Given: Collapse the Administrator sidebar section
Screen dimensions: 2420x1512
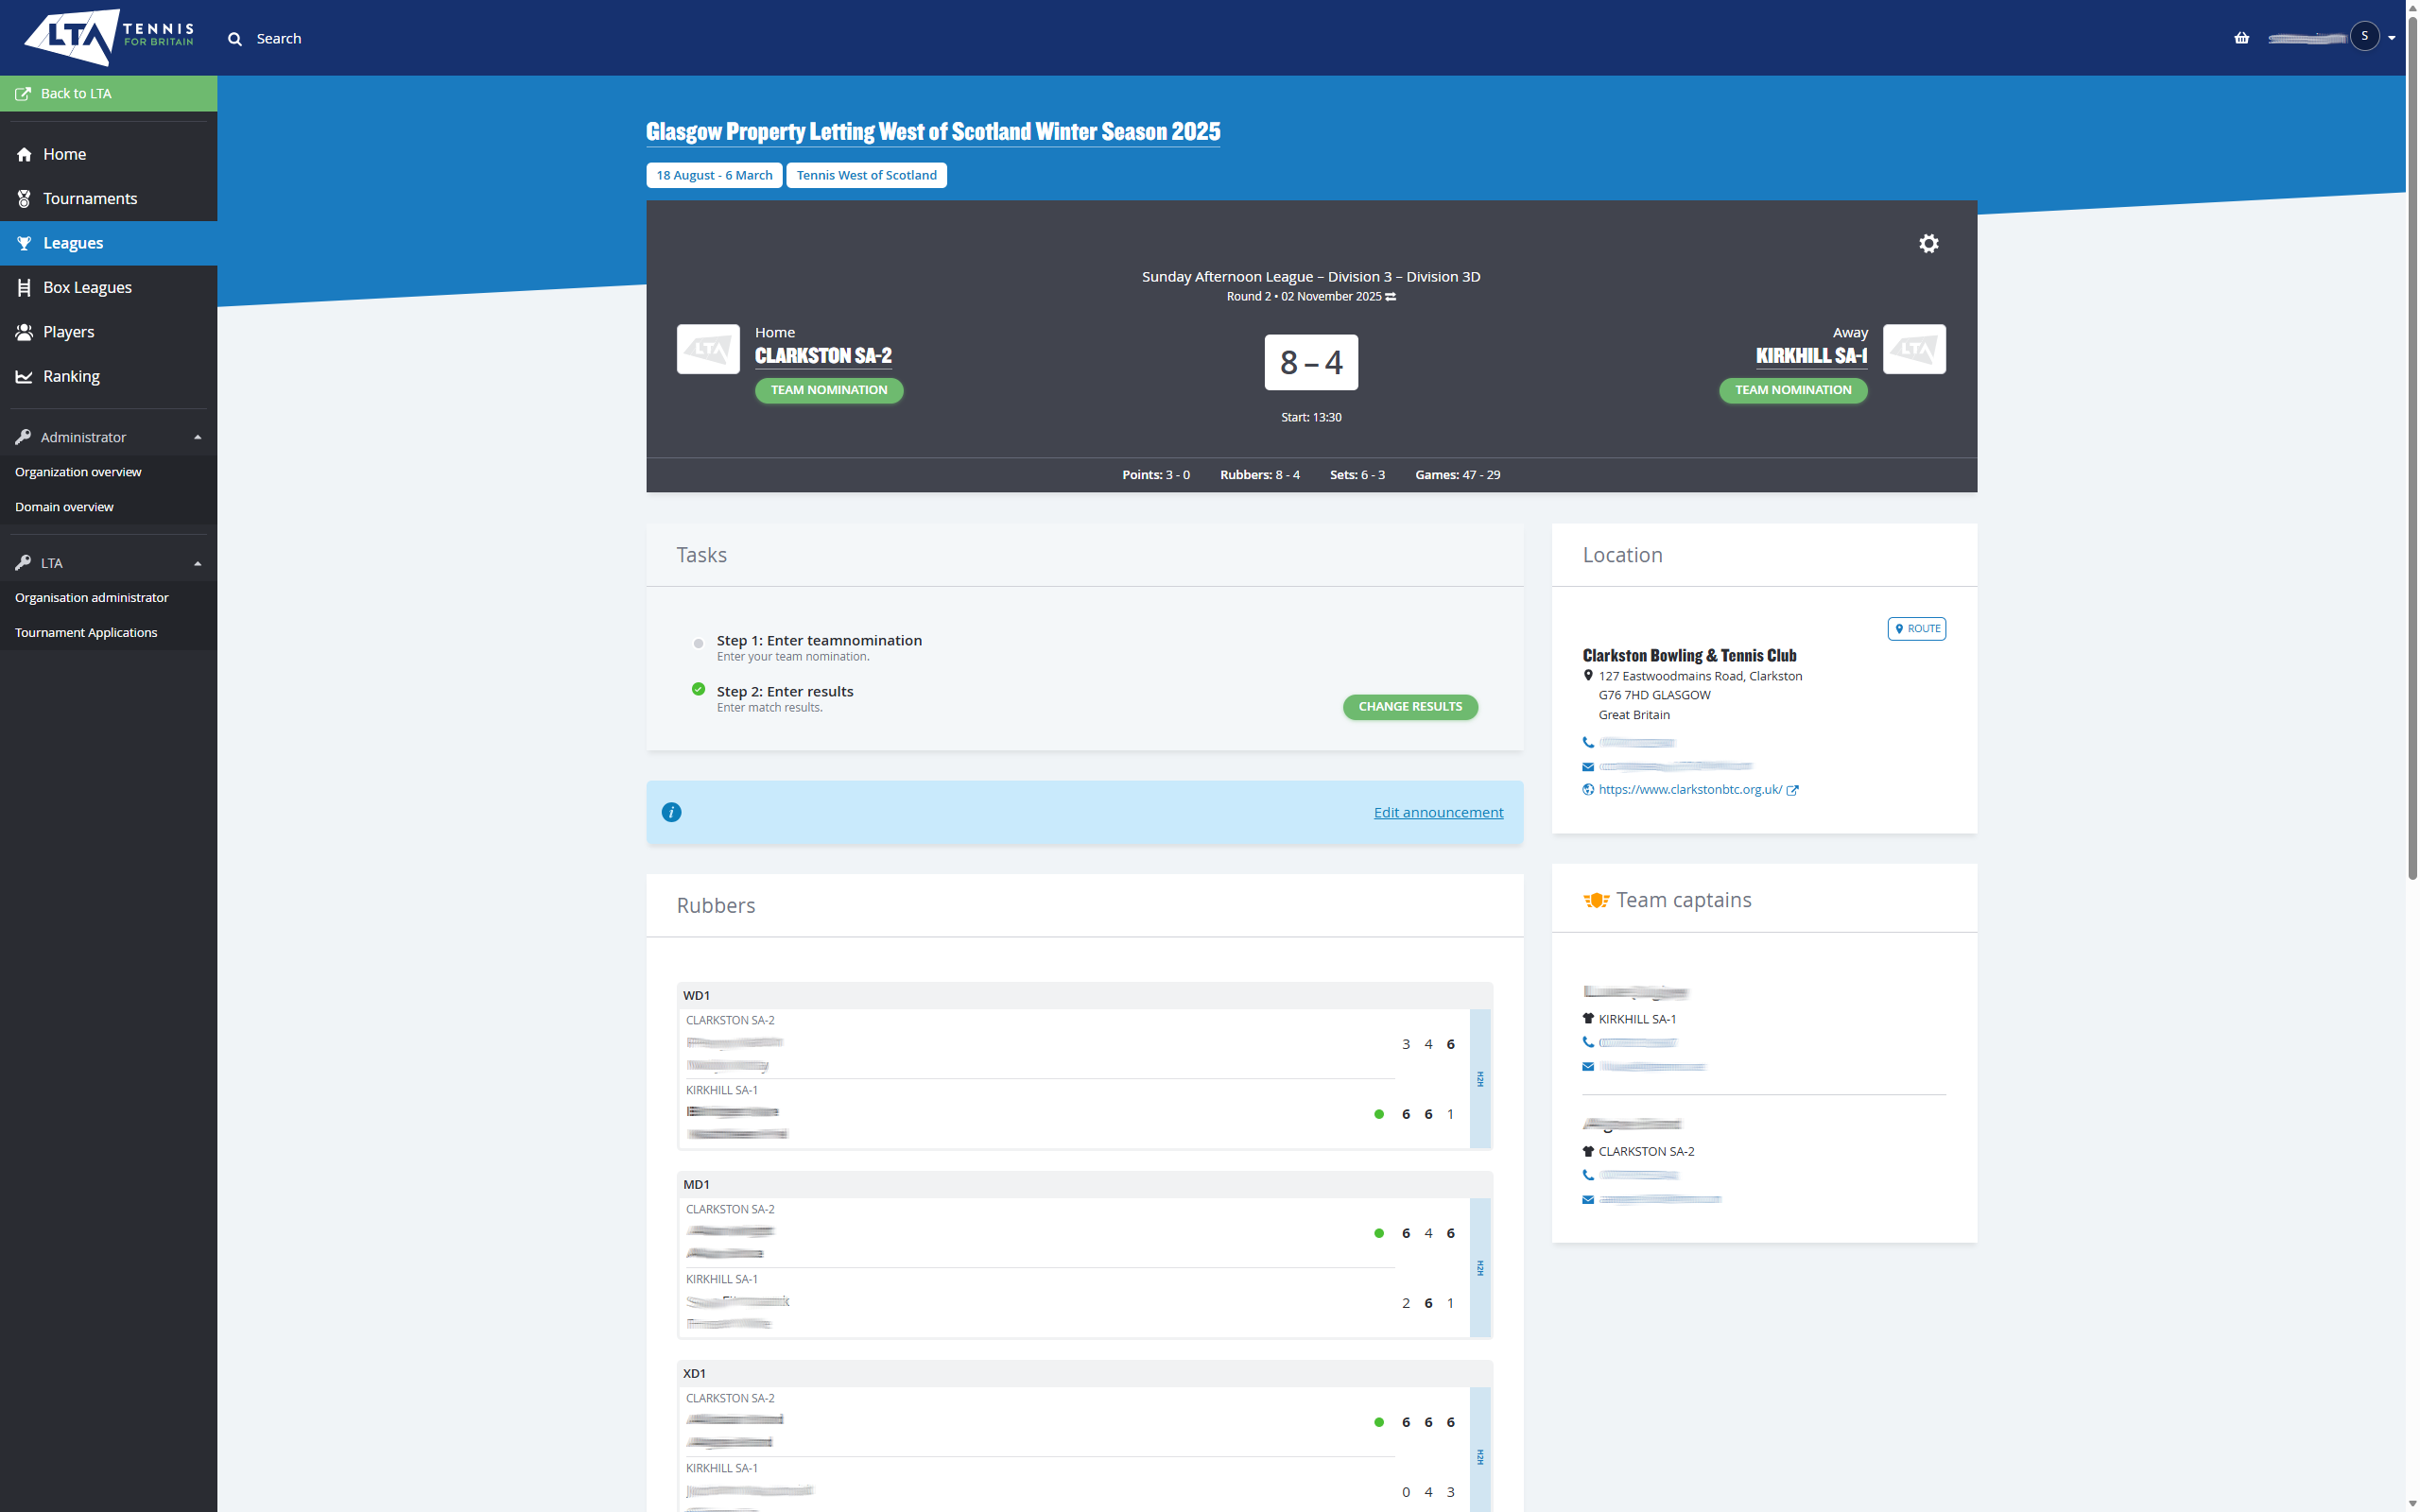Looking at the screenshot, I should [197, 438].
